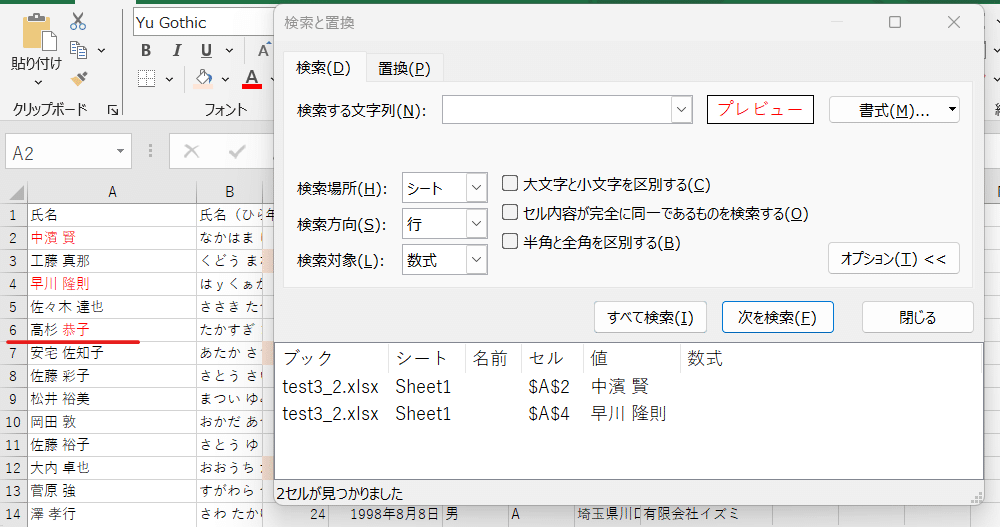Open the search string history dropdown
Screen dimensions: 1000x527
681,110
